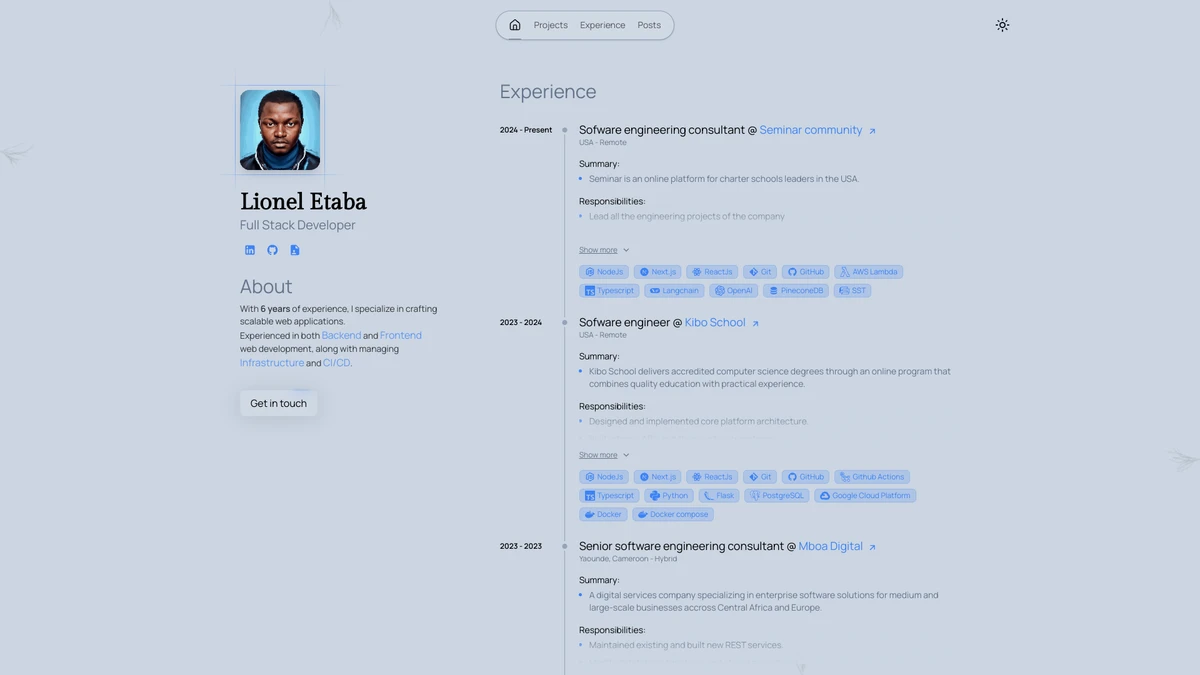Toggle the light/dark theme sun button

click(1002, 25)
